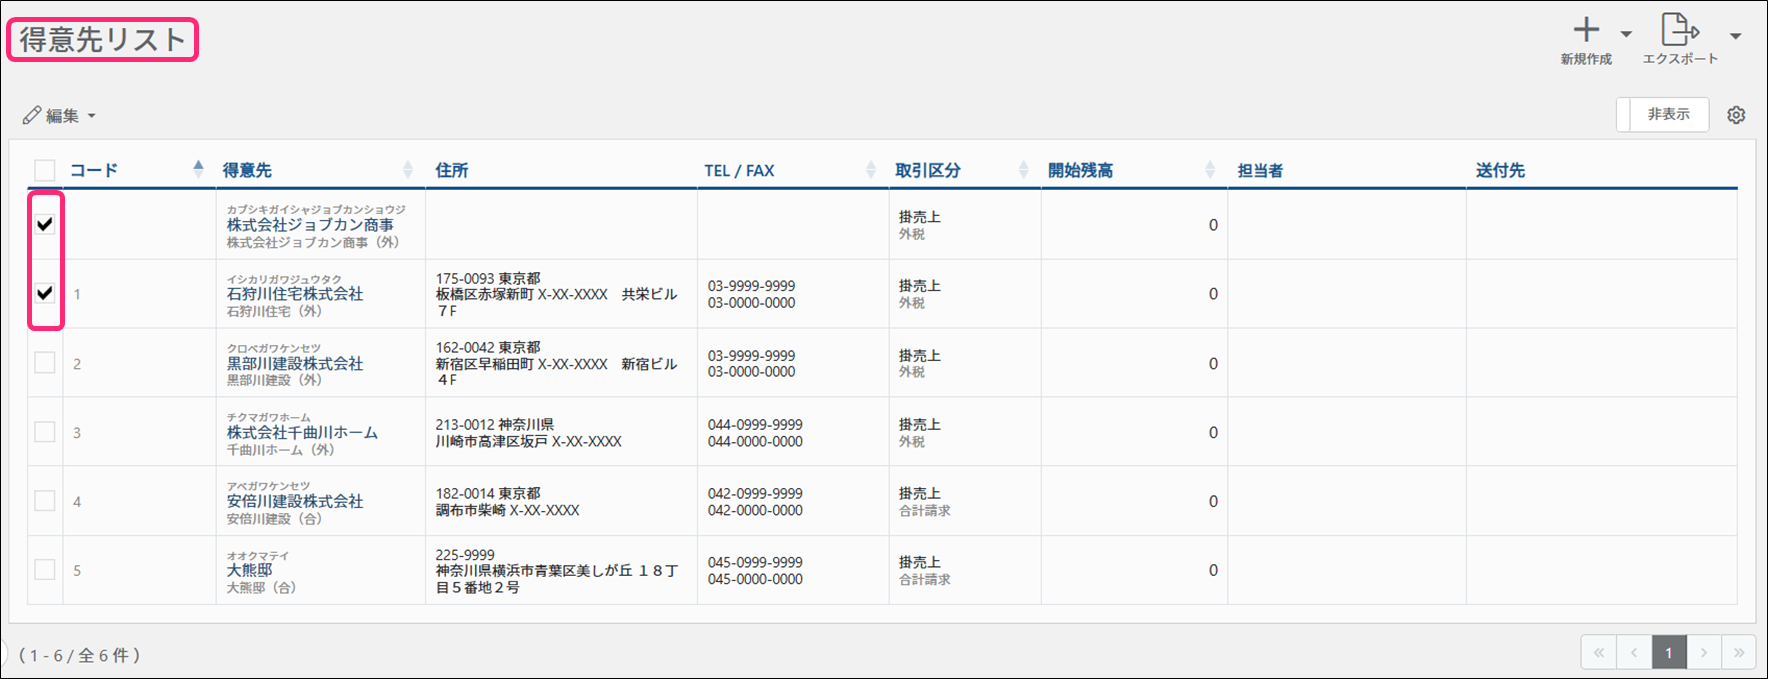Image resolution: width=1768 pixels, height=679 pixels.
Task: Click the pencil 編集 icon
Action: [32, 116]
